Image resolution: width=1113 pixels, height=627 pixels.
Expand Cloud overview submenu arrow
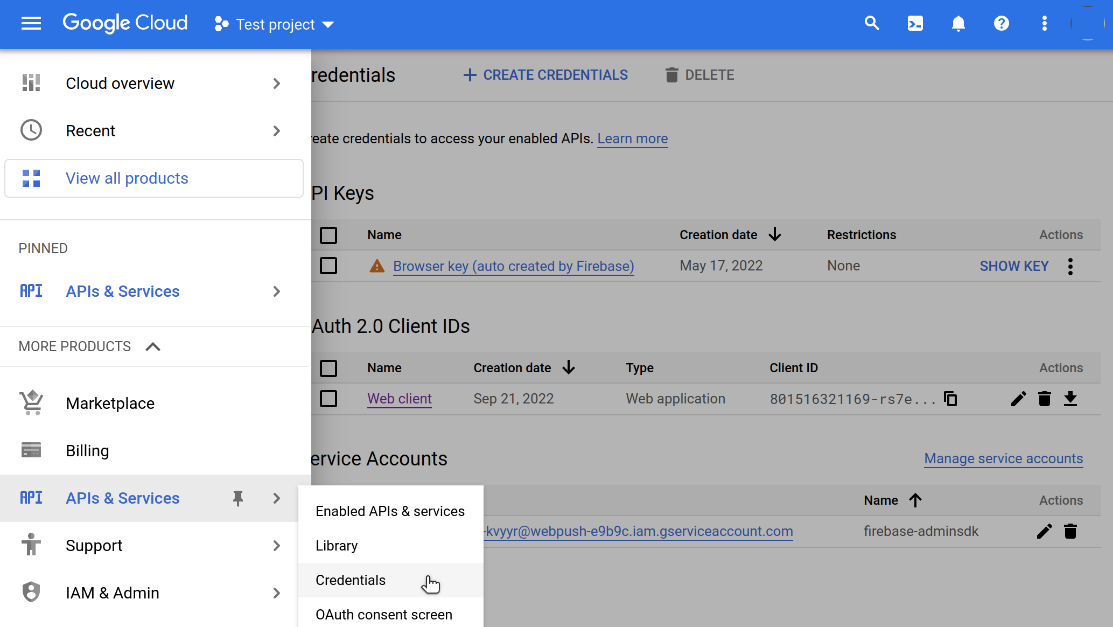[277, 84]
